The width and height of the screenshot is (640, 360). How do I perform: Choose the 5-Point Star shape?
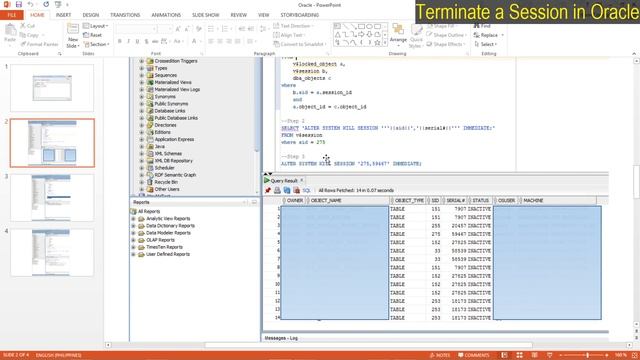[378, 42]
